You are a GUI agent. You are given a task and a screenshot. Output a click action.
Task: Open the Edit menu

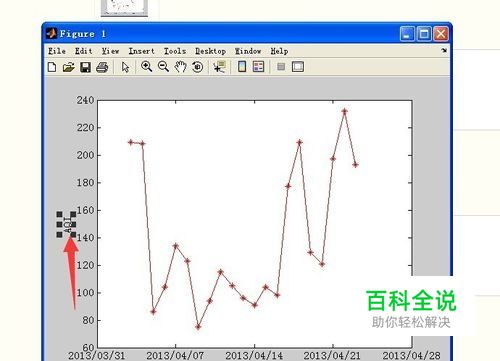83,51
